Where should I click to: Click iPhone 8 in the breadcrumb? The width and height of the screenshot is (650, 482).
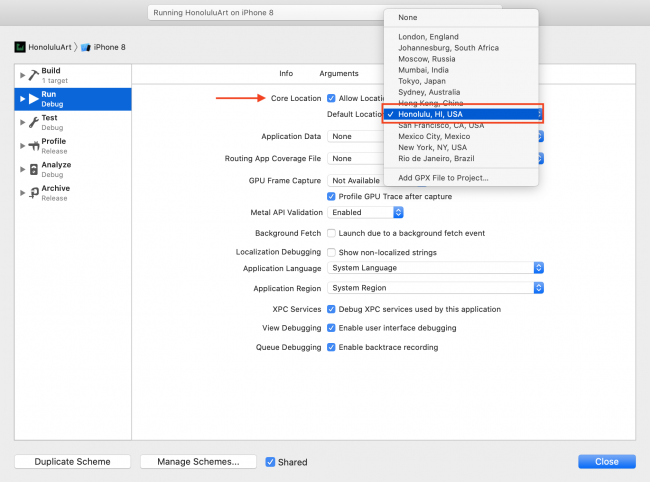pyautogui.click(x=109, y=47)
